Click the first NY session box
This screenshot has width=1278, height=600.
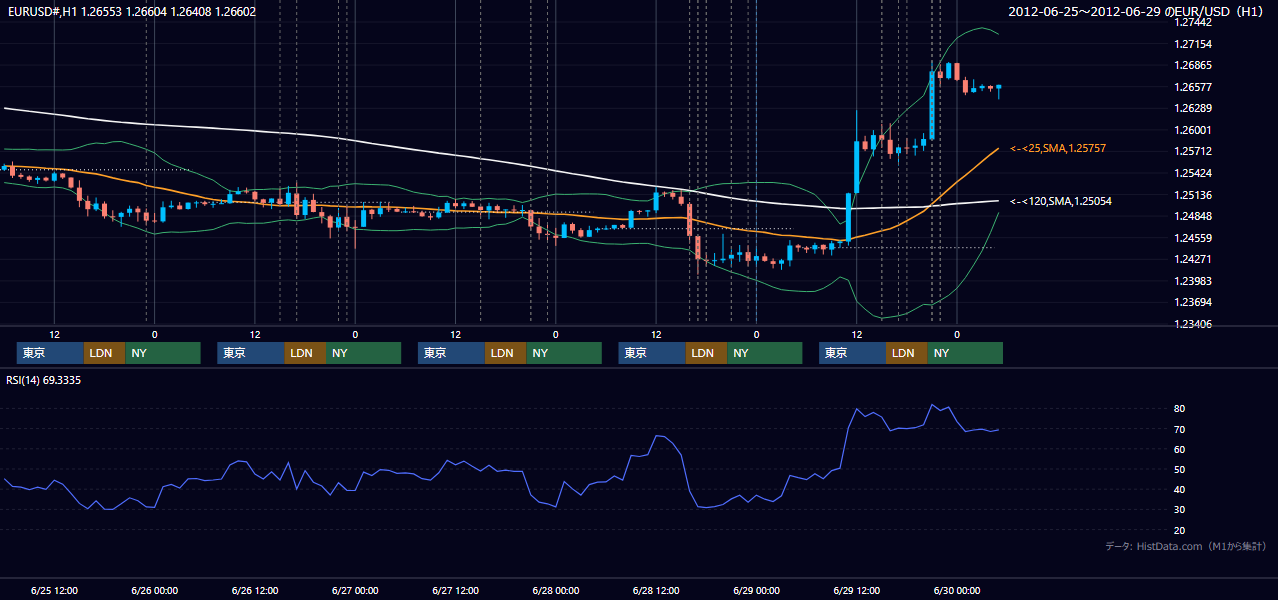pyautogui.click(x=163, y=353)
